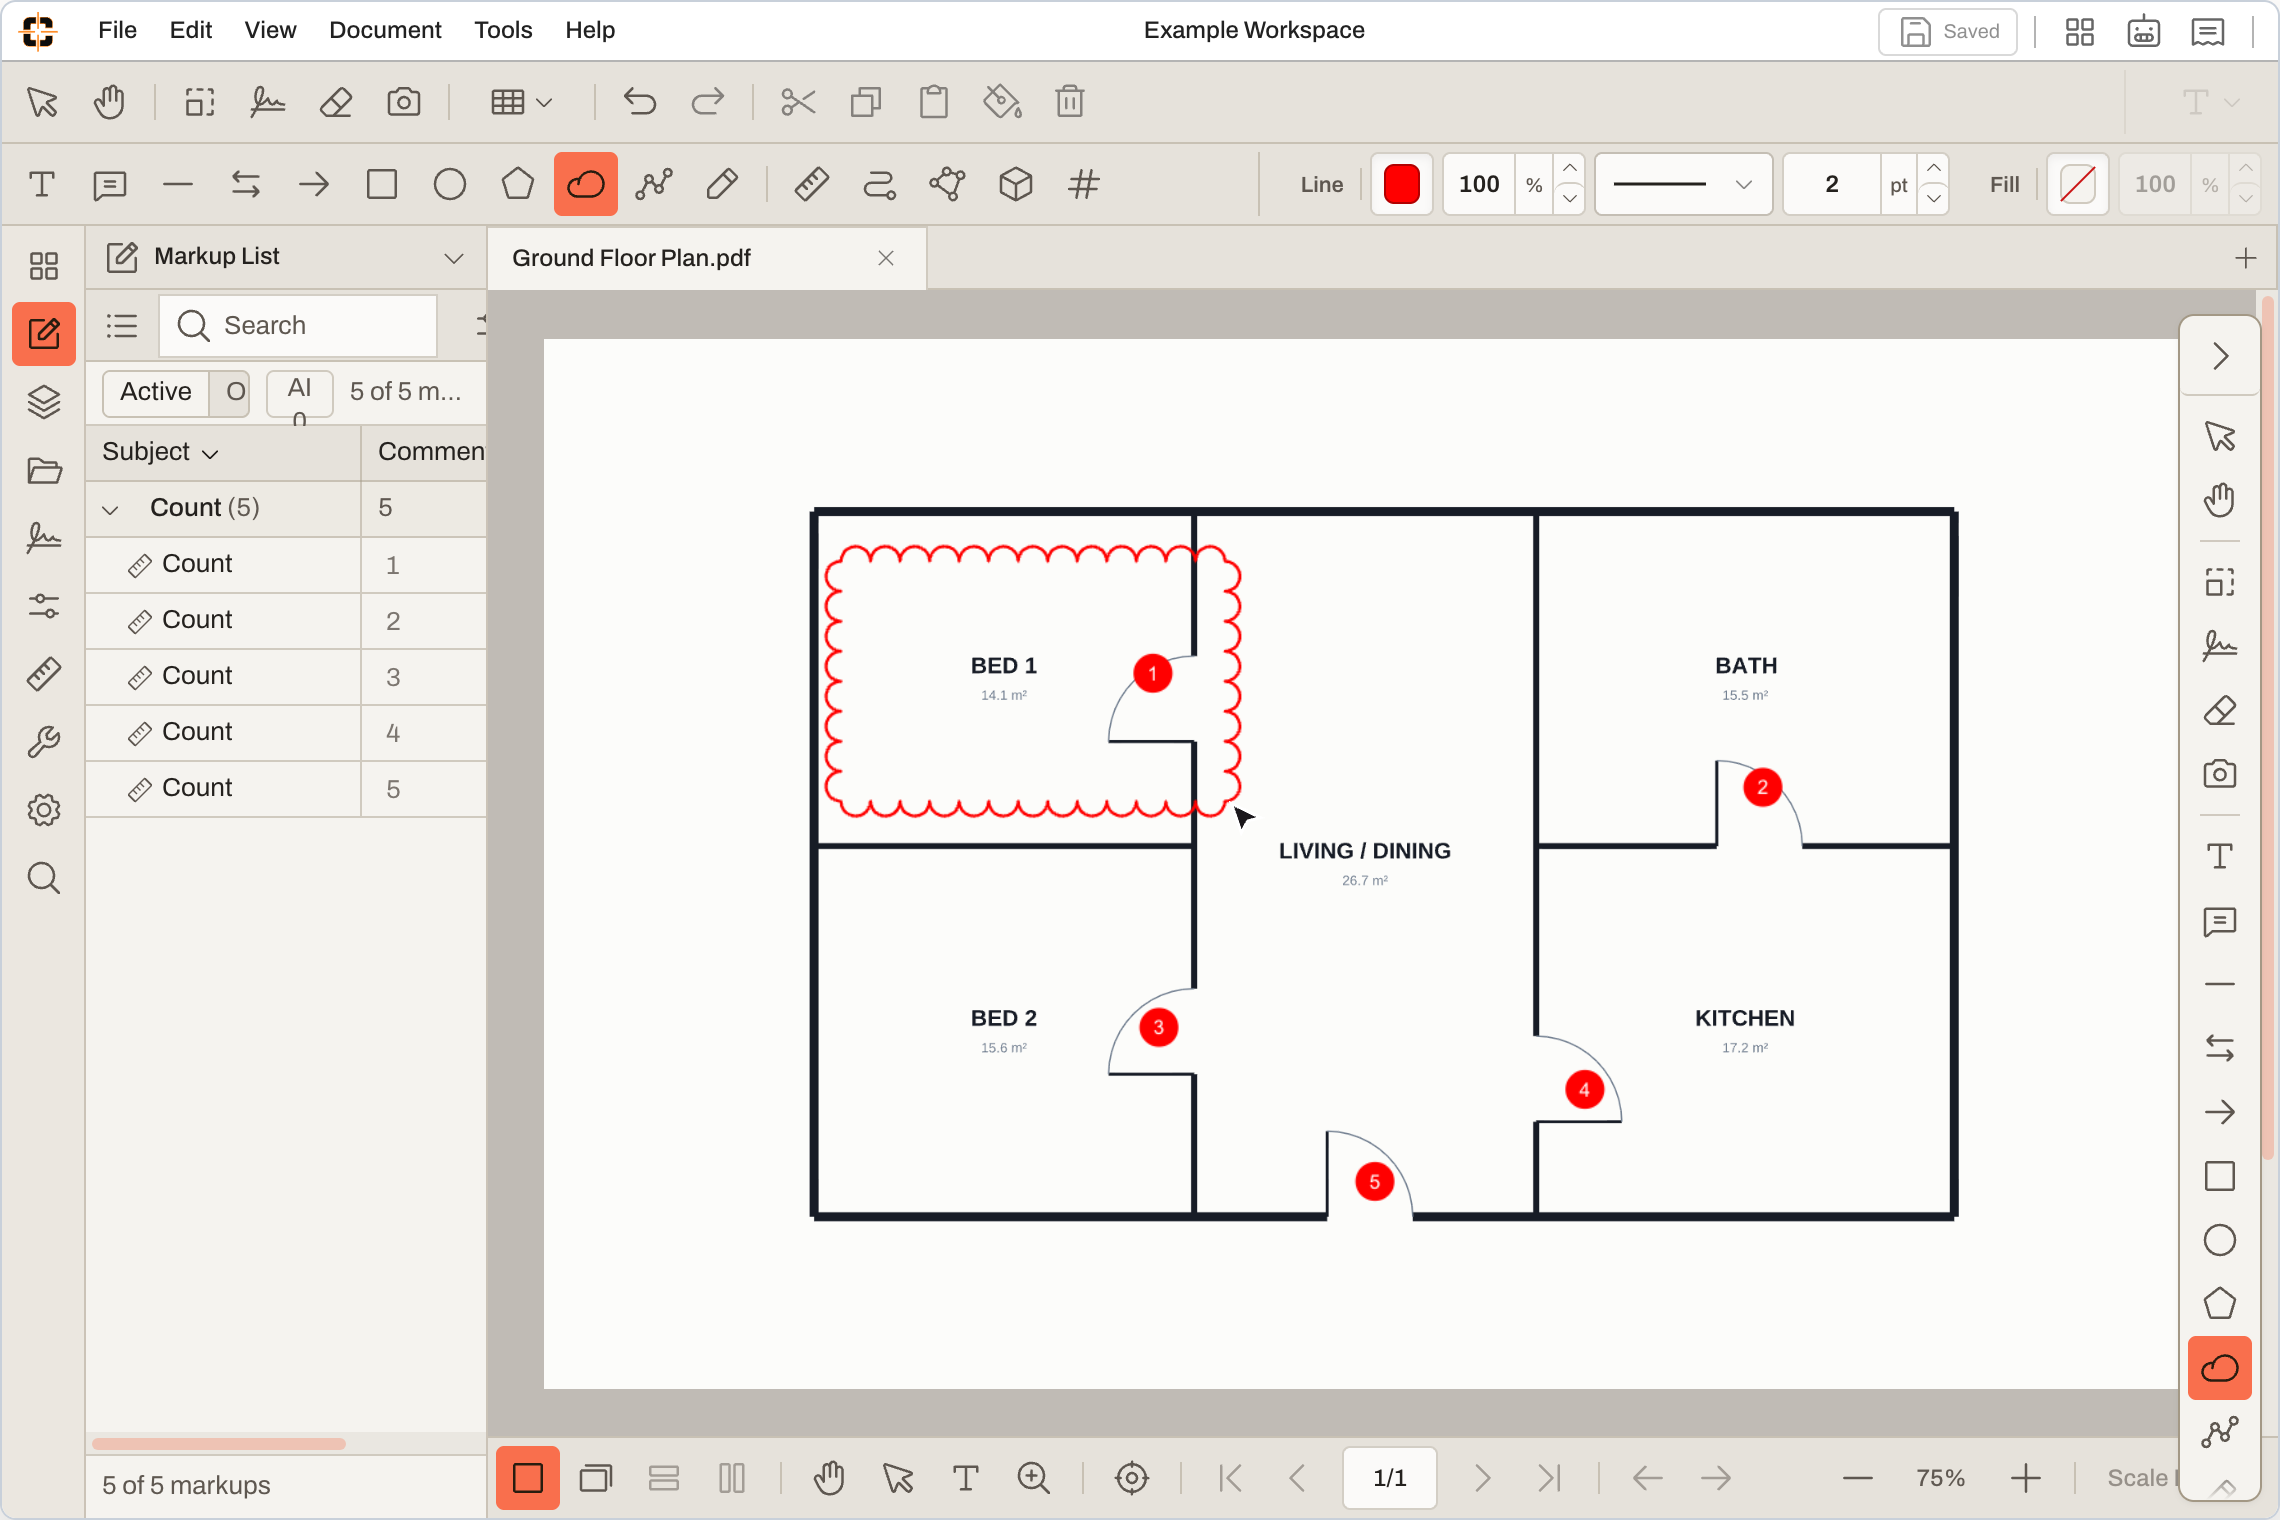Click the Paste clipboard icon
The width and height of the screenshot is (2280, 1520).
coord(934,101)
